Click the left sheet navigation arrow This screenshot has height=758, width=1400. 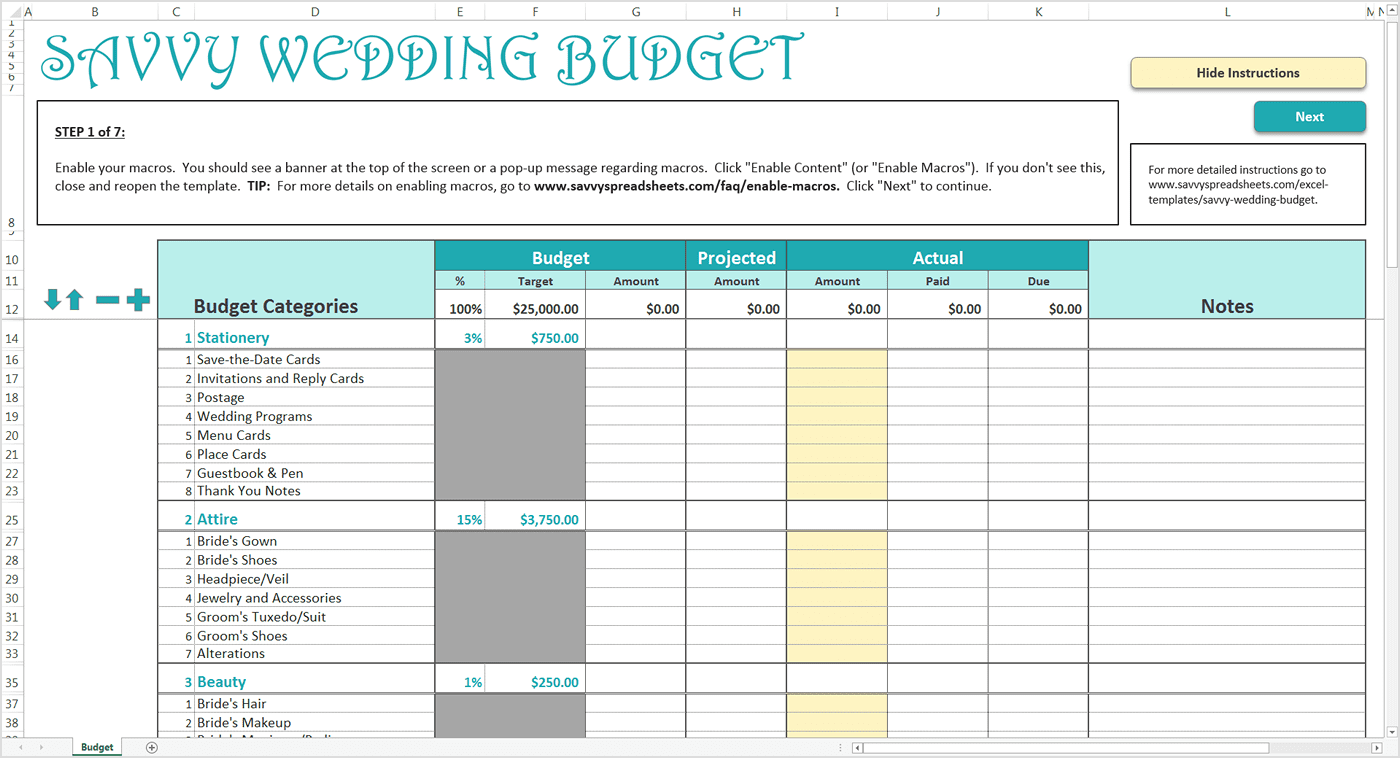20,746
